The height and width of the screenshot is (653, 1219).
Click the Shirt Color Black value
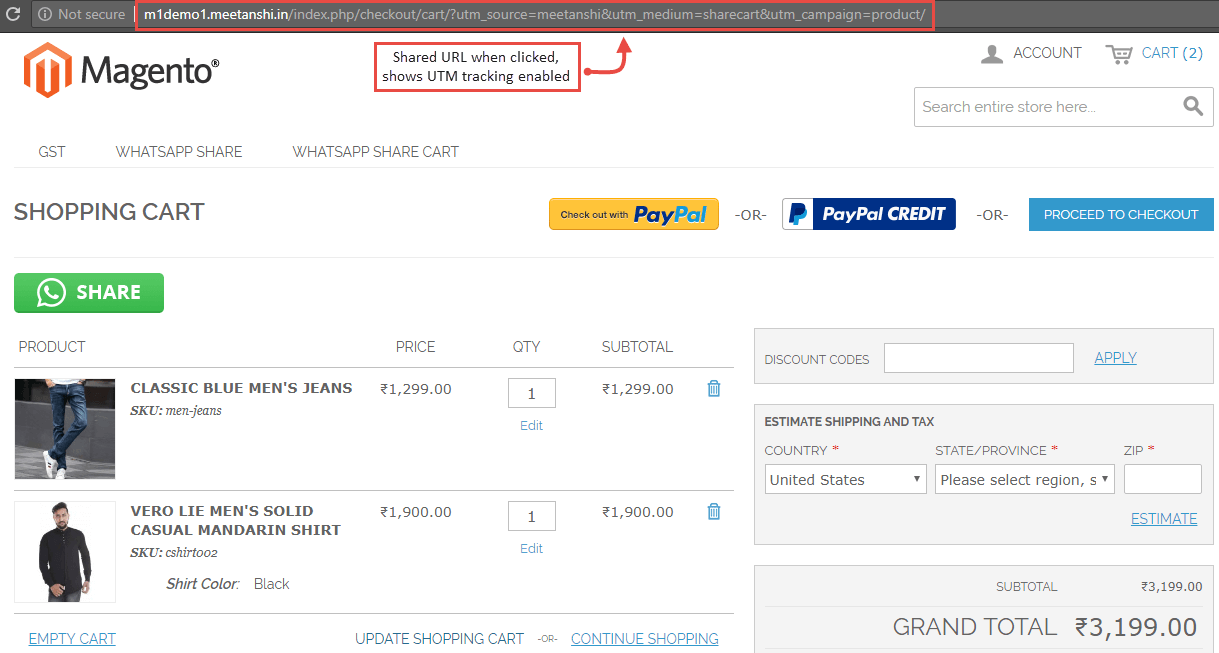tap(271, 584)
